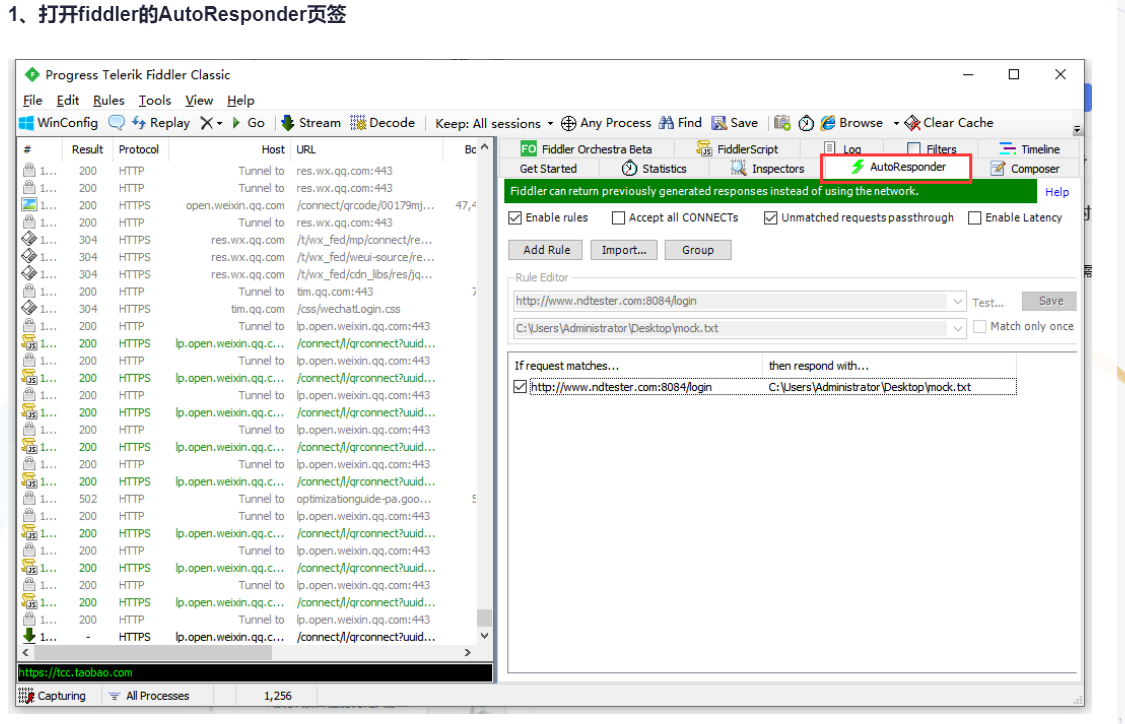Open the mock.txt response path dropdown
The image size is (1125, 724).
(958, 327)
